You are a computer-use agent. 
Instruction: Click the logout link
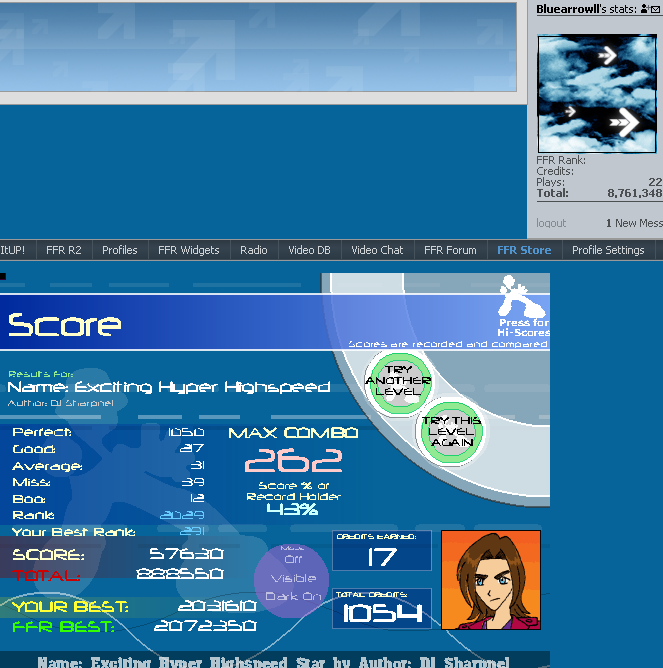pos(551,223)
